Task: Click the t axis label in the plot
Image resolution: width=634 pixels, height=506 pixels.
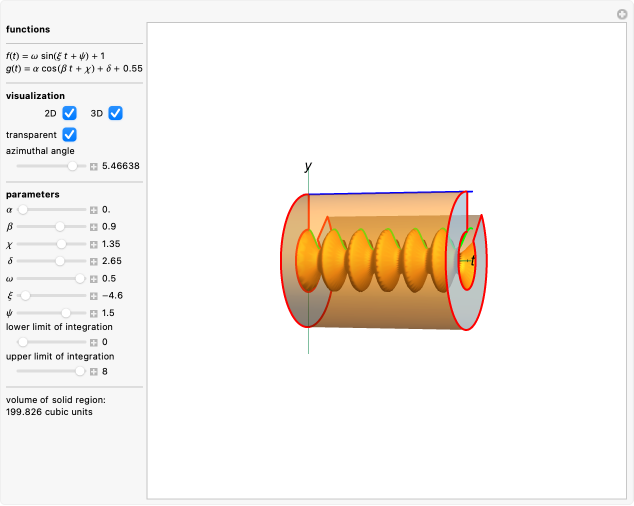Action: [472, 261]
